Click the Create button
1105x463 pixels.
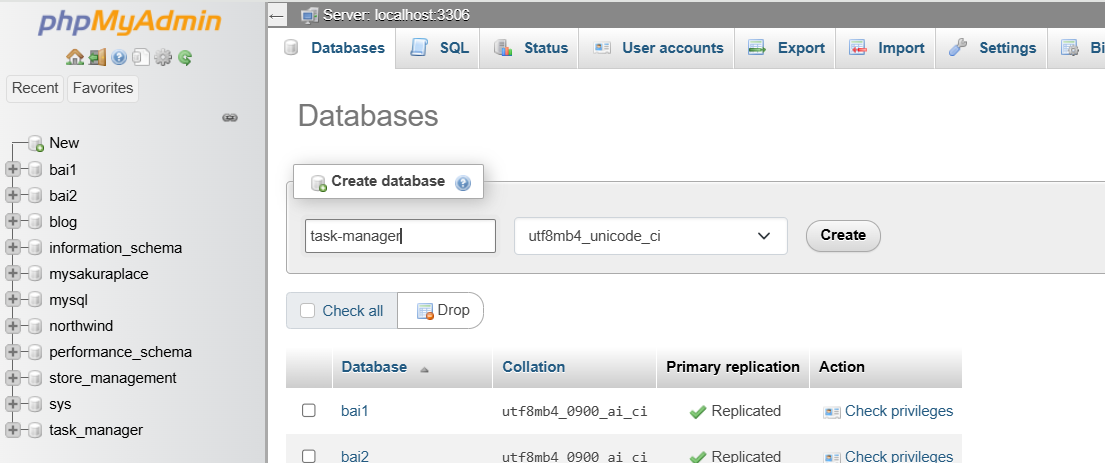pyautogui.click(x=843, y=236)
